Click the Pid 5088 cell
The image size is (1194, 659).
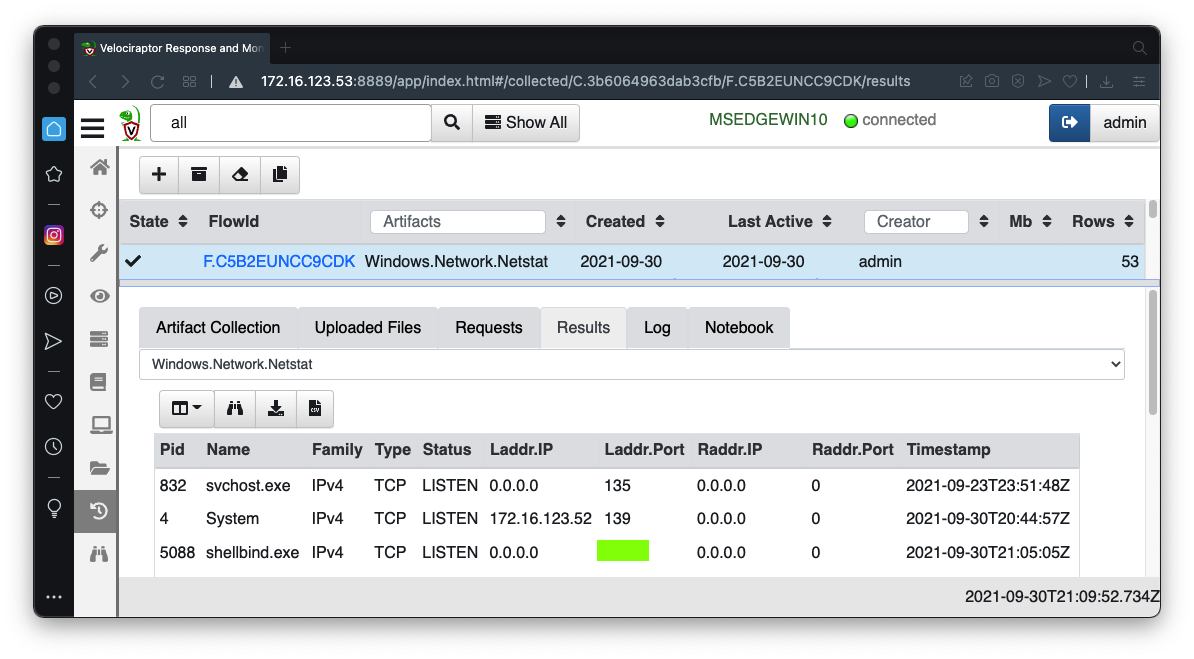coord(177,552)
